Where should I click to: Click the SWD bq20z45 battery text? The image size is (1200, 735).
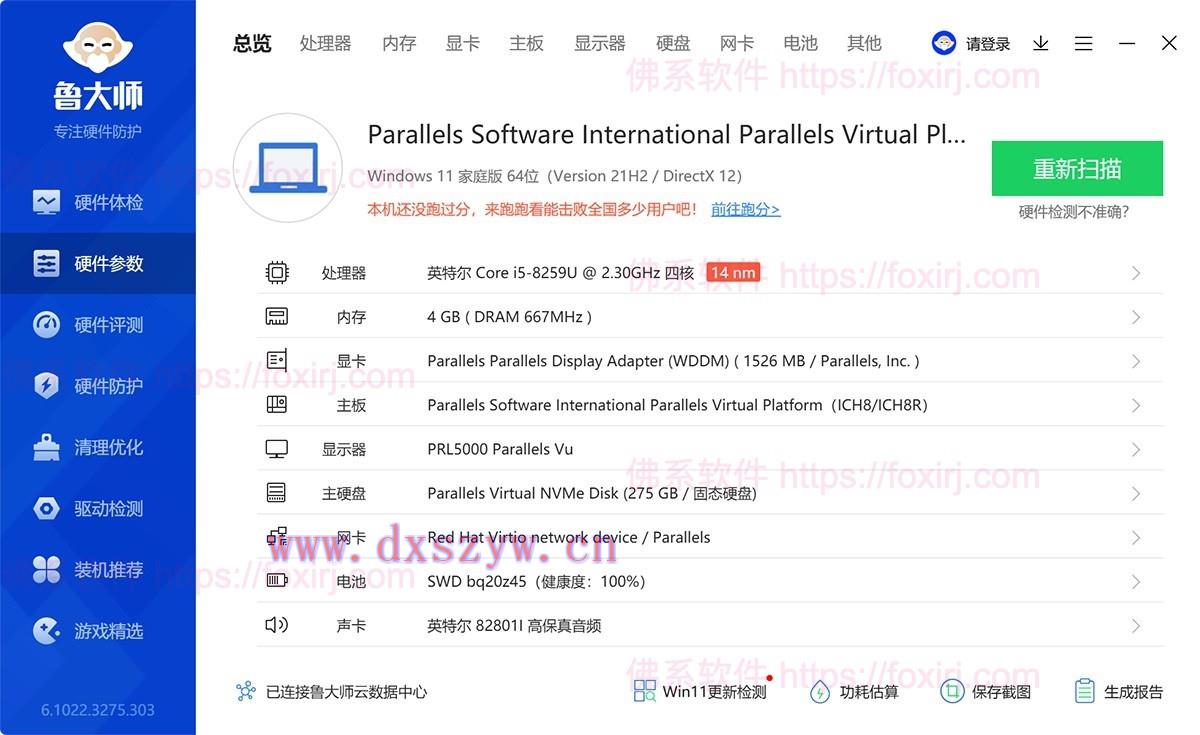pos(536,581)
